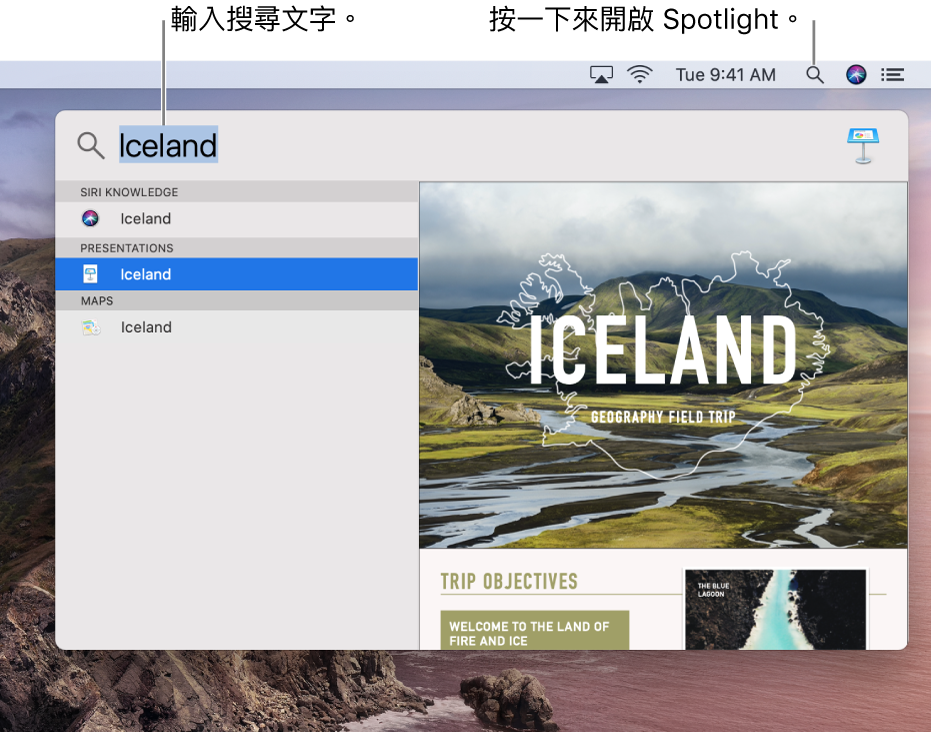Click the GEOGRAPHY FIELD TRIP subtitle
Viewport: 931px width, 732px height.
pos(663,417)
